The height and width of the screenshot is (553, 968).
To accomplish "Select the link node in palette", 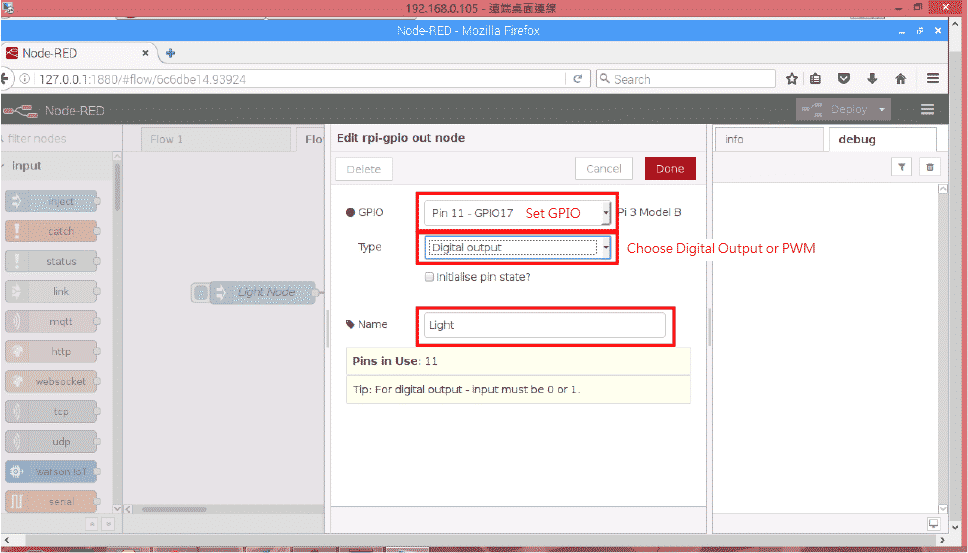I will click(x=52, y=291).
